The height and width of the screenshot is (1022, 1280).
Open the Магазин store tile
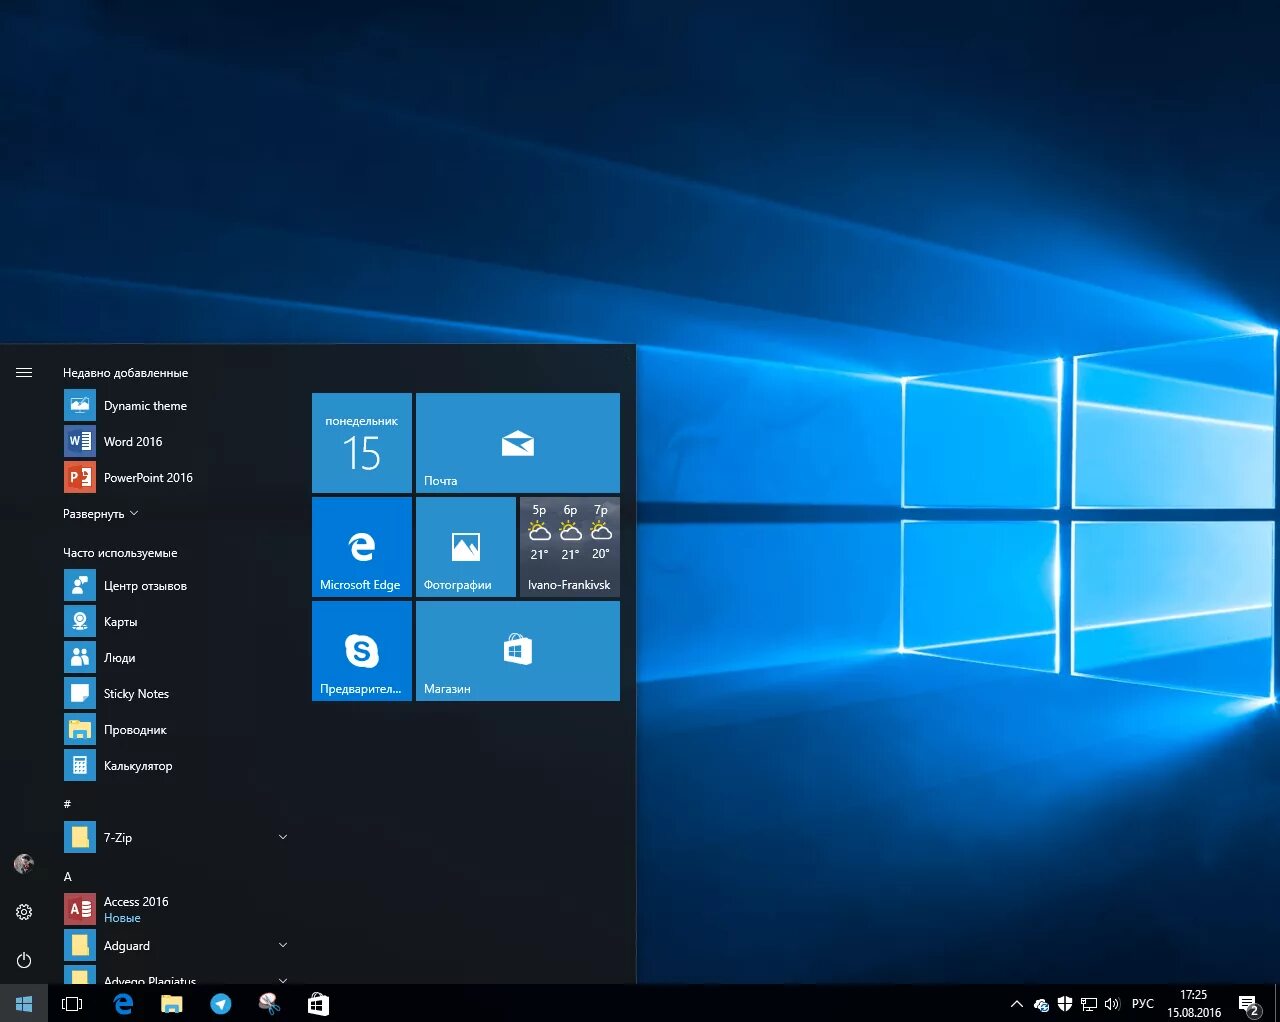point(518,651)
